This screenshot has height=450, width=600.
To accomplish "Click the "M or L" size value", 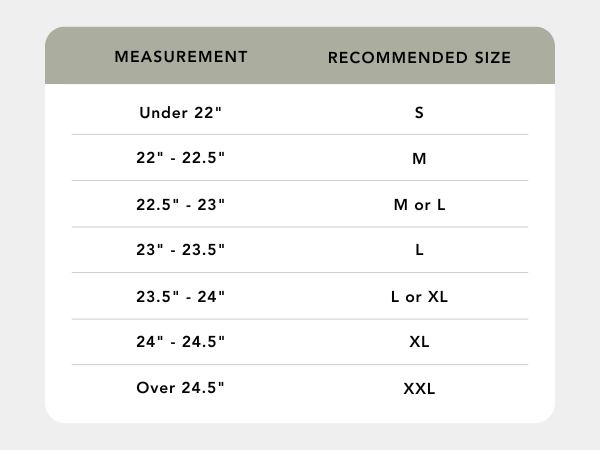I will pyautogui.click(x=419, y=204).
